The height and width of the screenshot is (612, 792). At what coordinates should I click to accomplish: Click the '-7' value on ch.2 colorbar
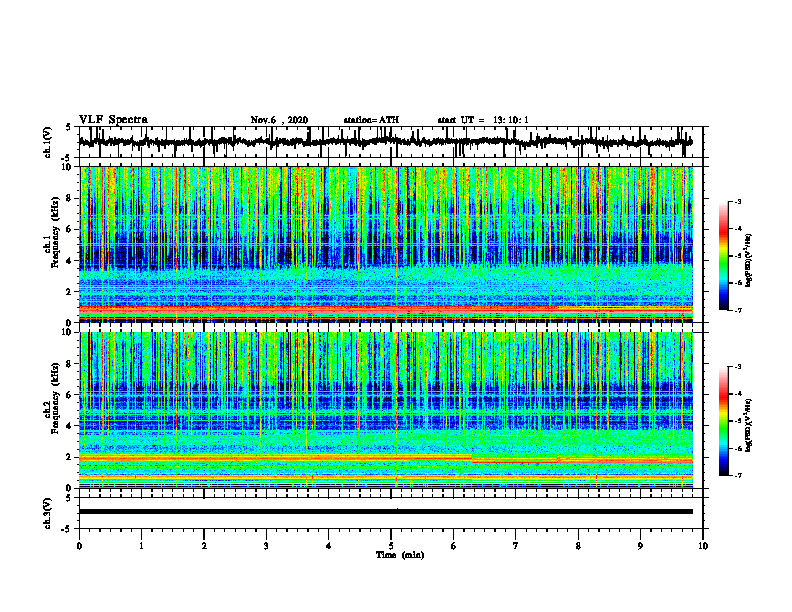click(738, 475)
